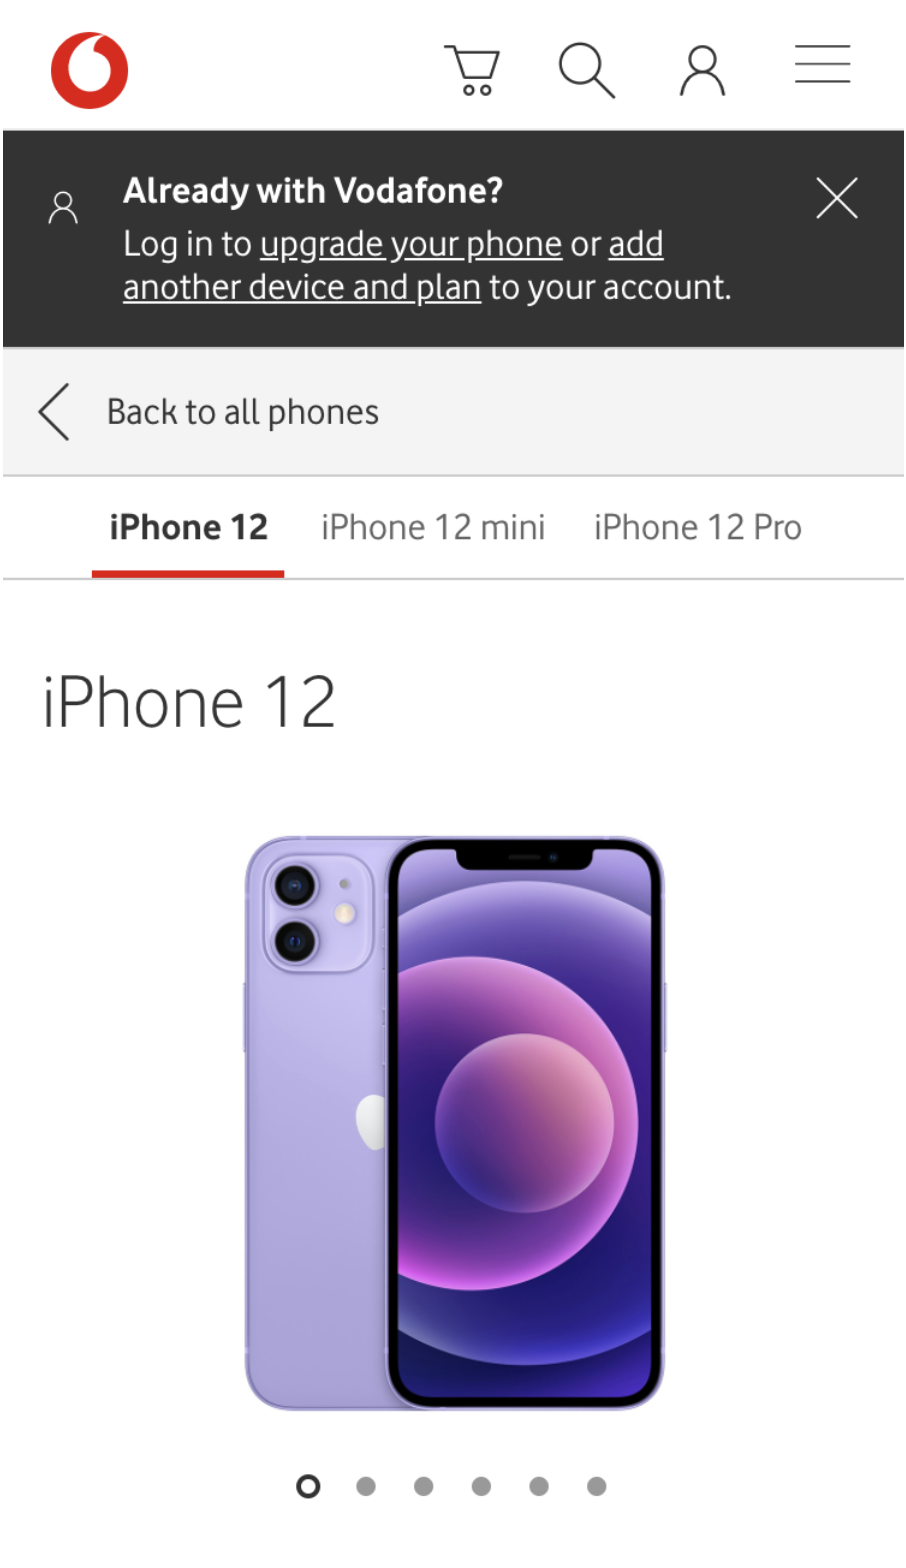Follow add another device and plan link
Screen dimensions: 906x1568
click(x=393, y=266)
